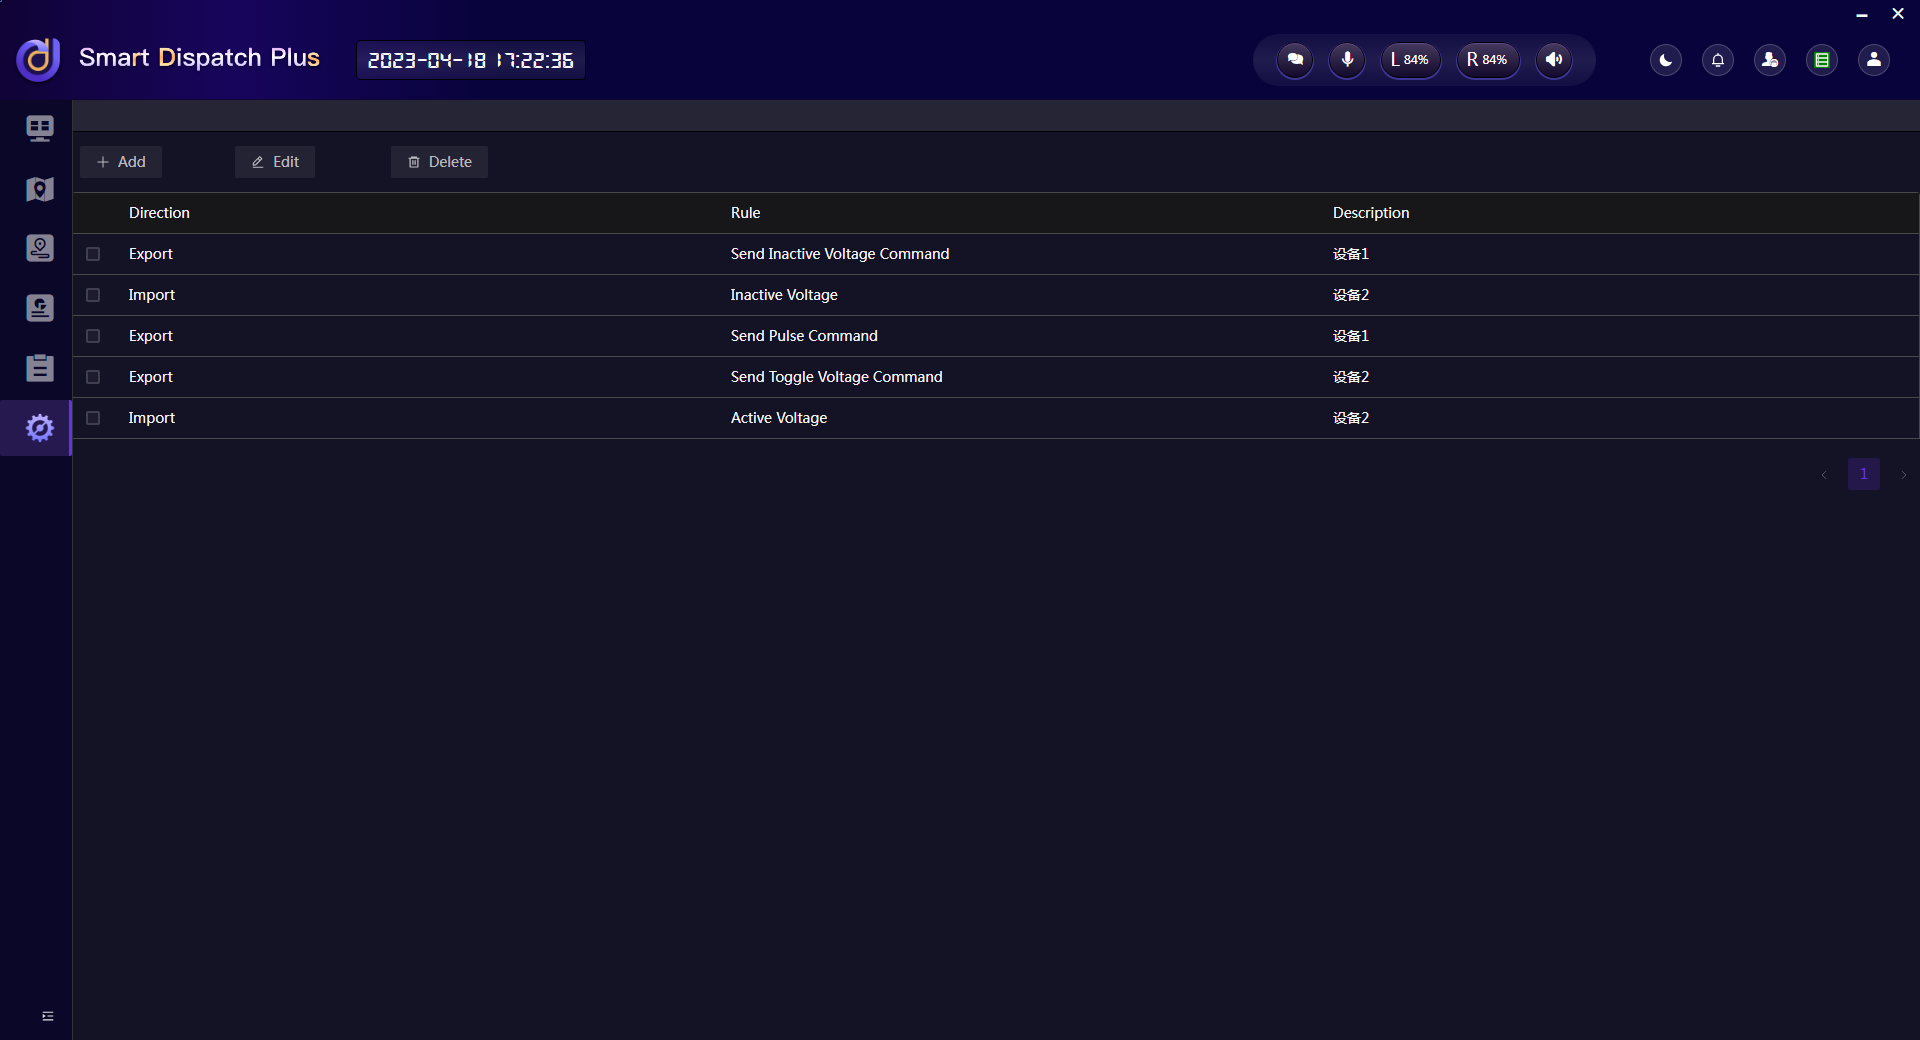Select the map view icon in the sidebar

pyautogui.click(x=39, y=189)
